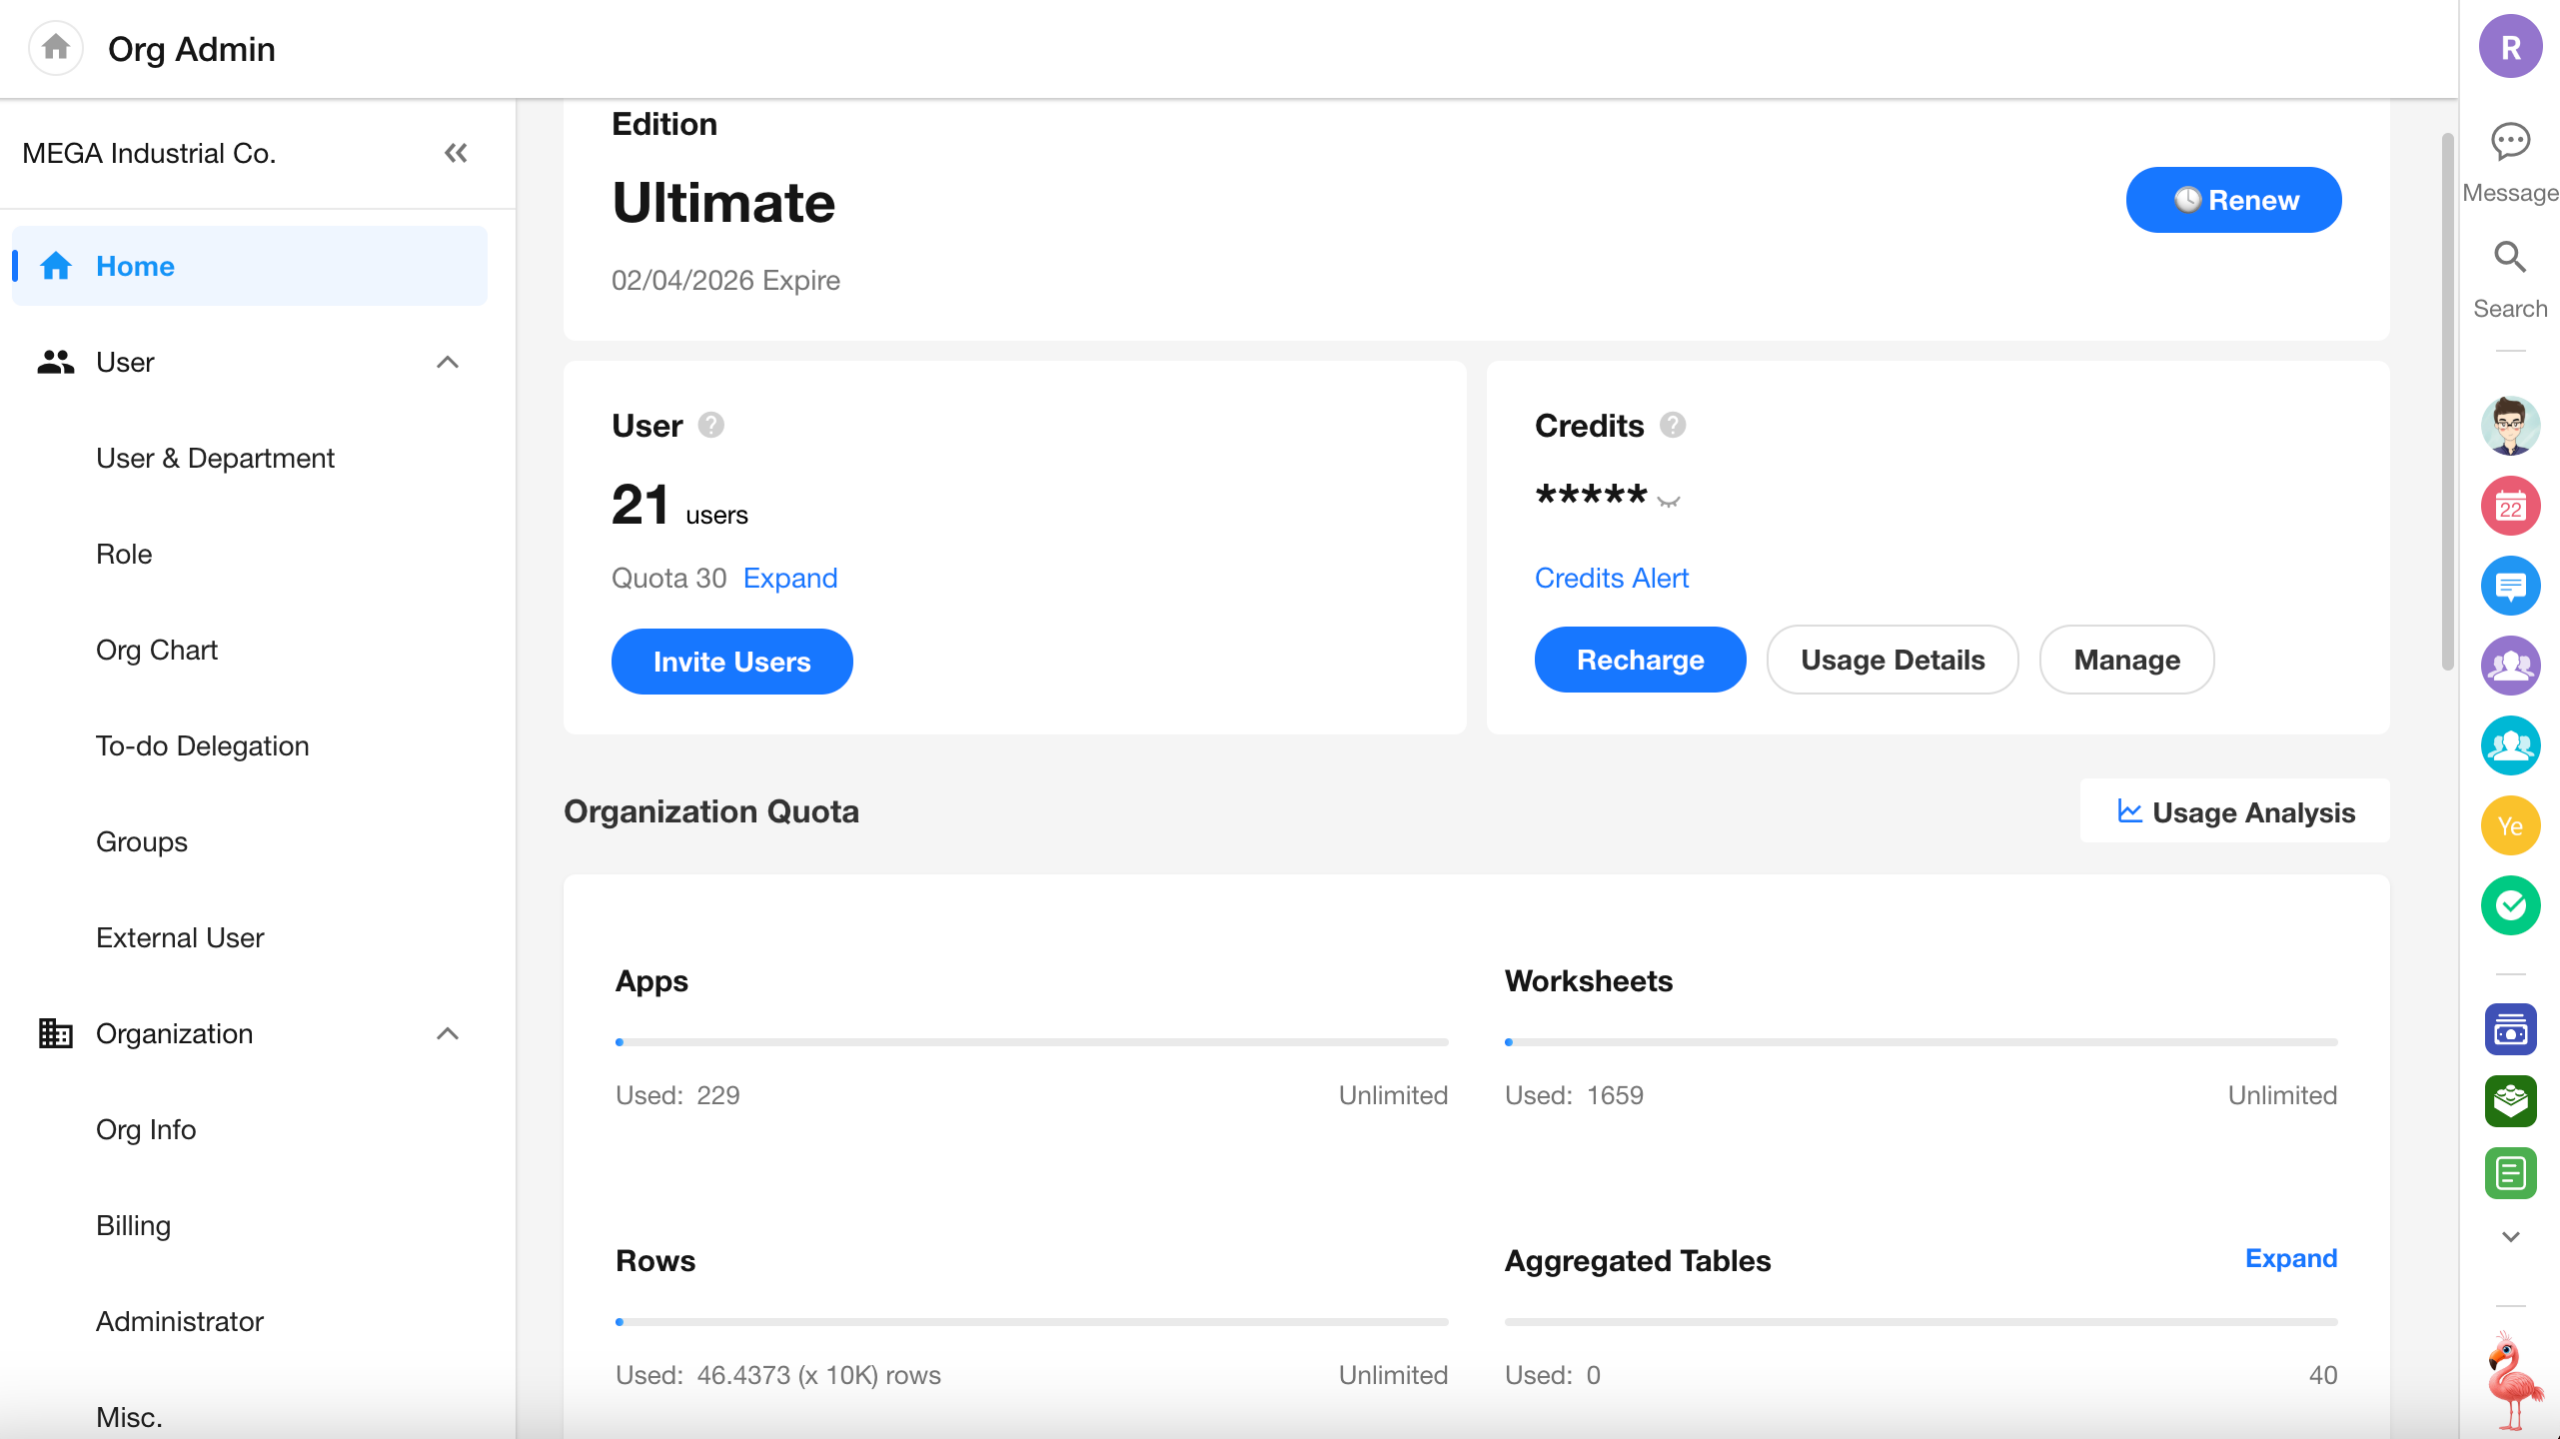Select the Billing menu item
The width and height of the screenshot is (2560, 1439).
click(133, 1225)
